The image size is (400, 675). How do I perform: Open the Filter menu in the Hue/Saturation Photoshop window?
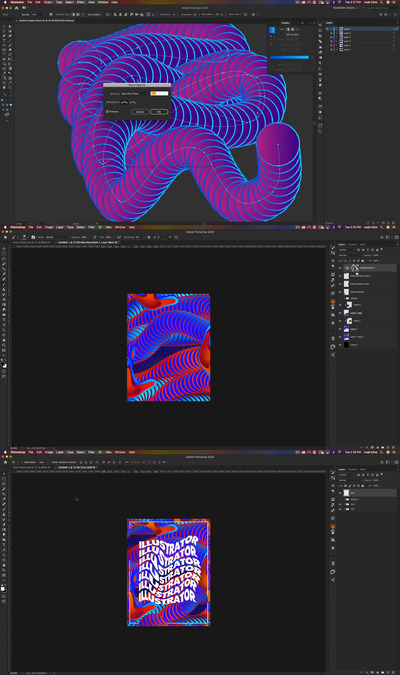coord(91,227)
